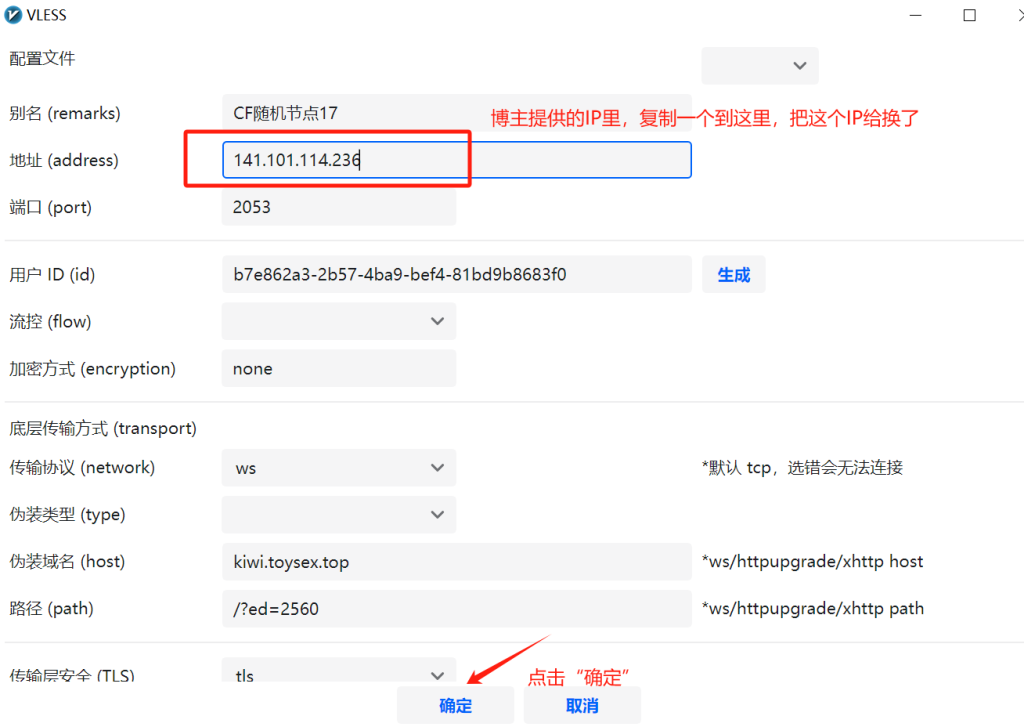The height and width of the screenshot is (727, 1024).
Task: Click the 加密方式 (encryption) field showing none
Action: (x=339, y=368)
